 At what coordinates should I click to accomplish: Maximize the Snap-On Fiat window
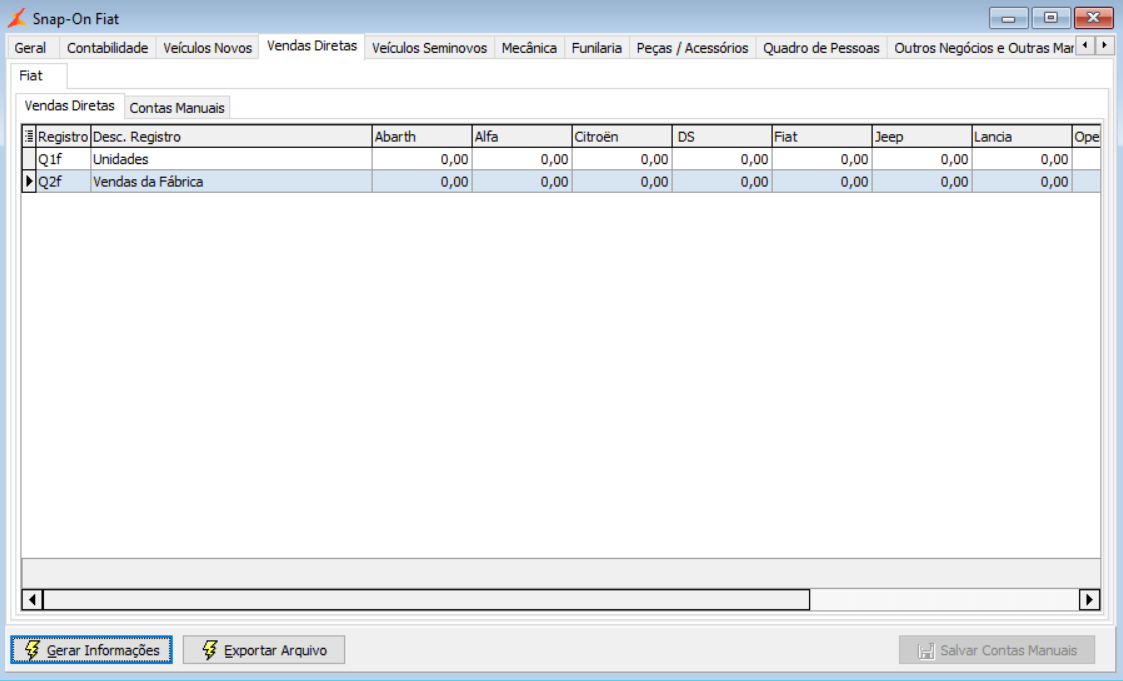tap(1051, 18)
